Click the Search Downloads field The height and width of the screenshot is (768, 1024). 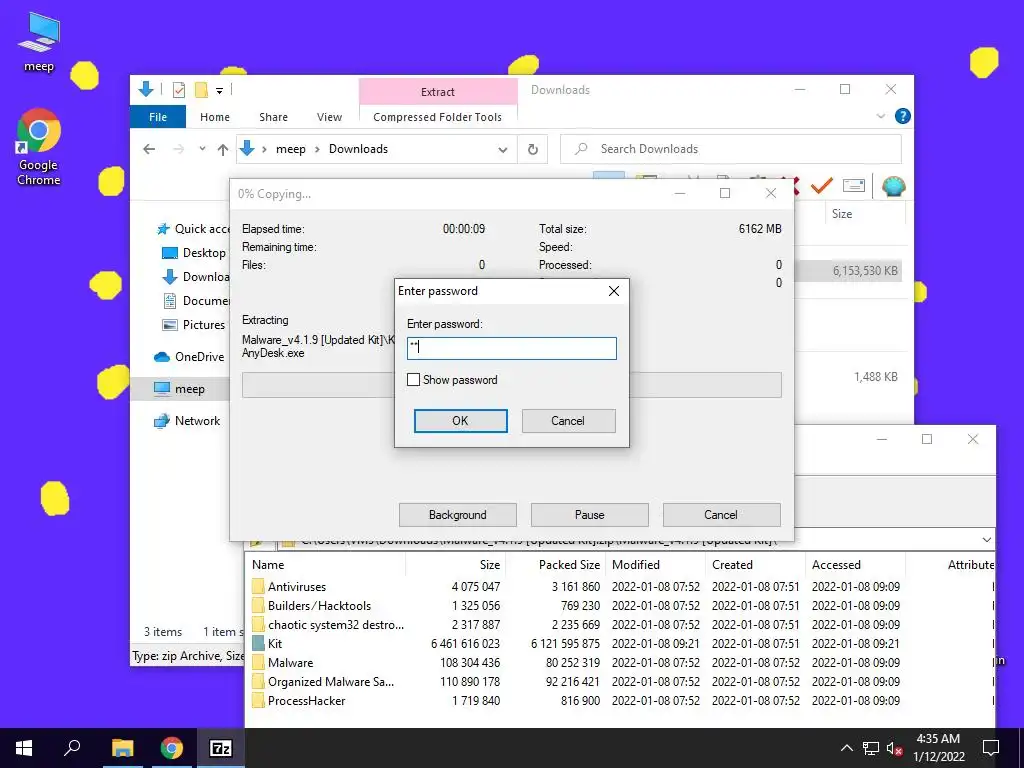pos(731,149)
